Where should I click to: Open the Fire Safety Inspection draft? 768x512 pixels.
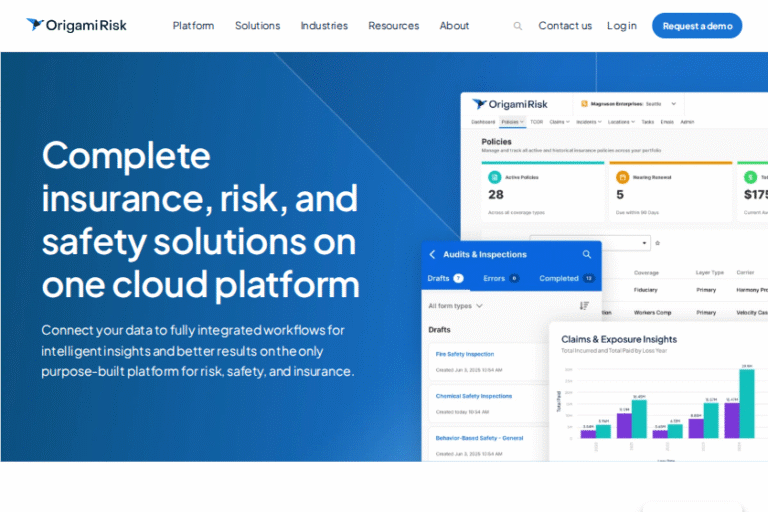coord(465,354)
